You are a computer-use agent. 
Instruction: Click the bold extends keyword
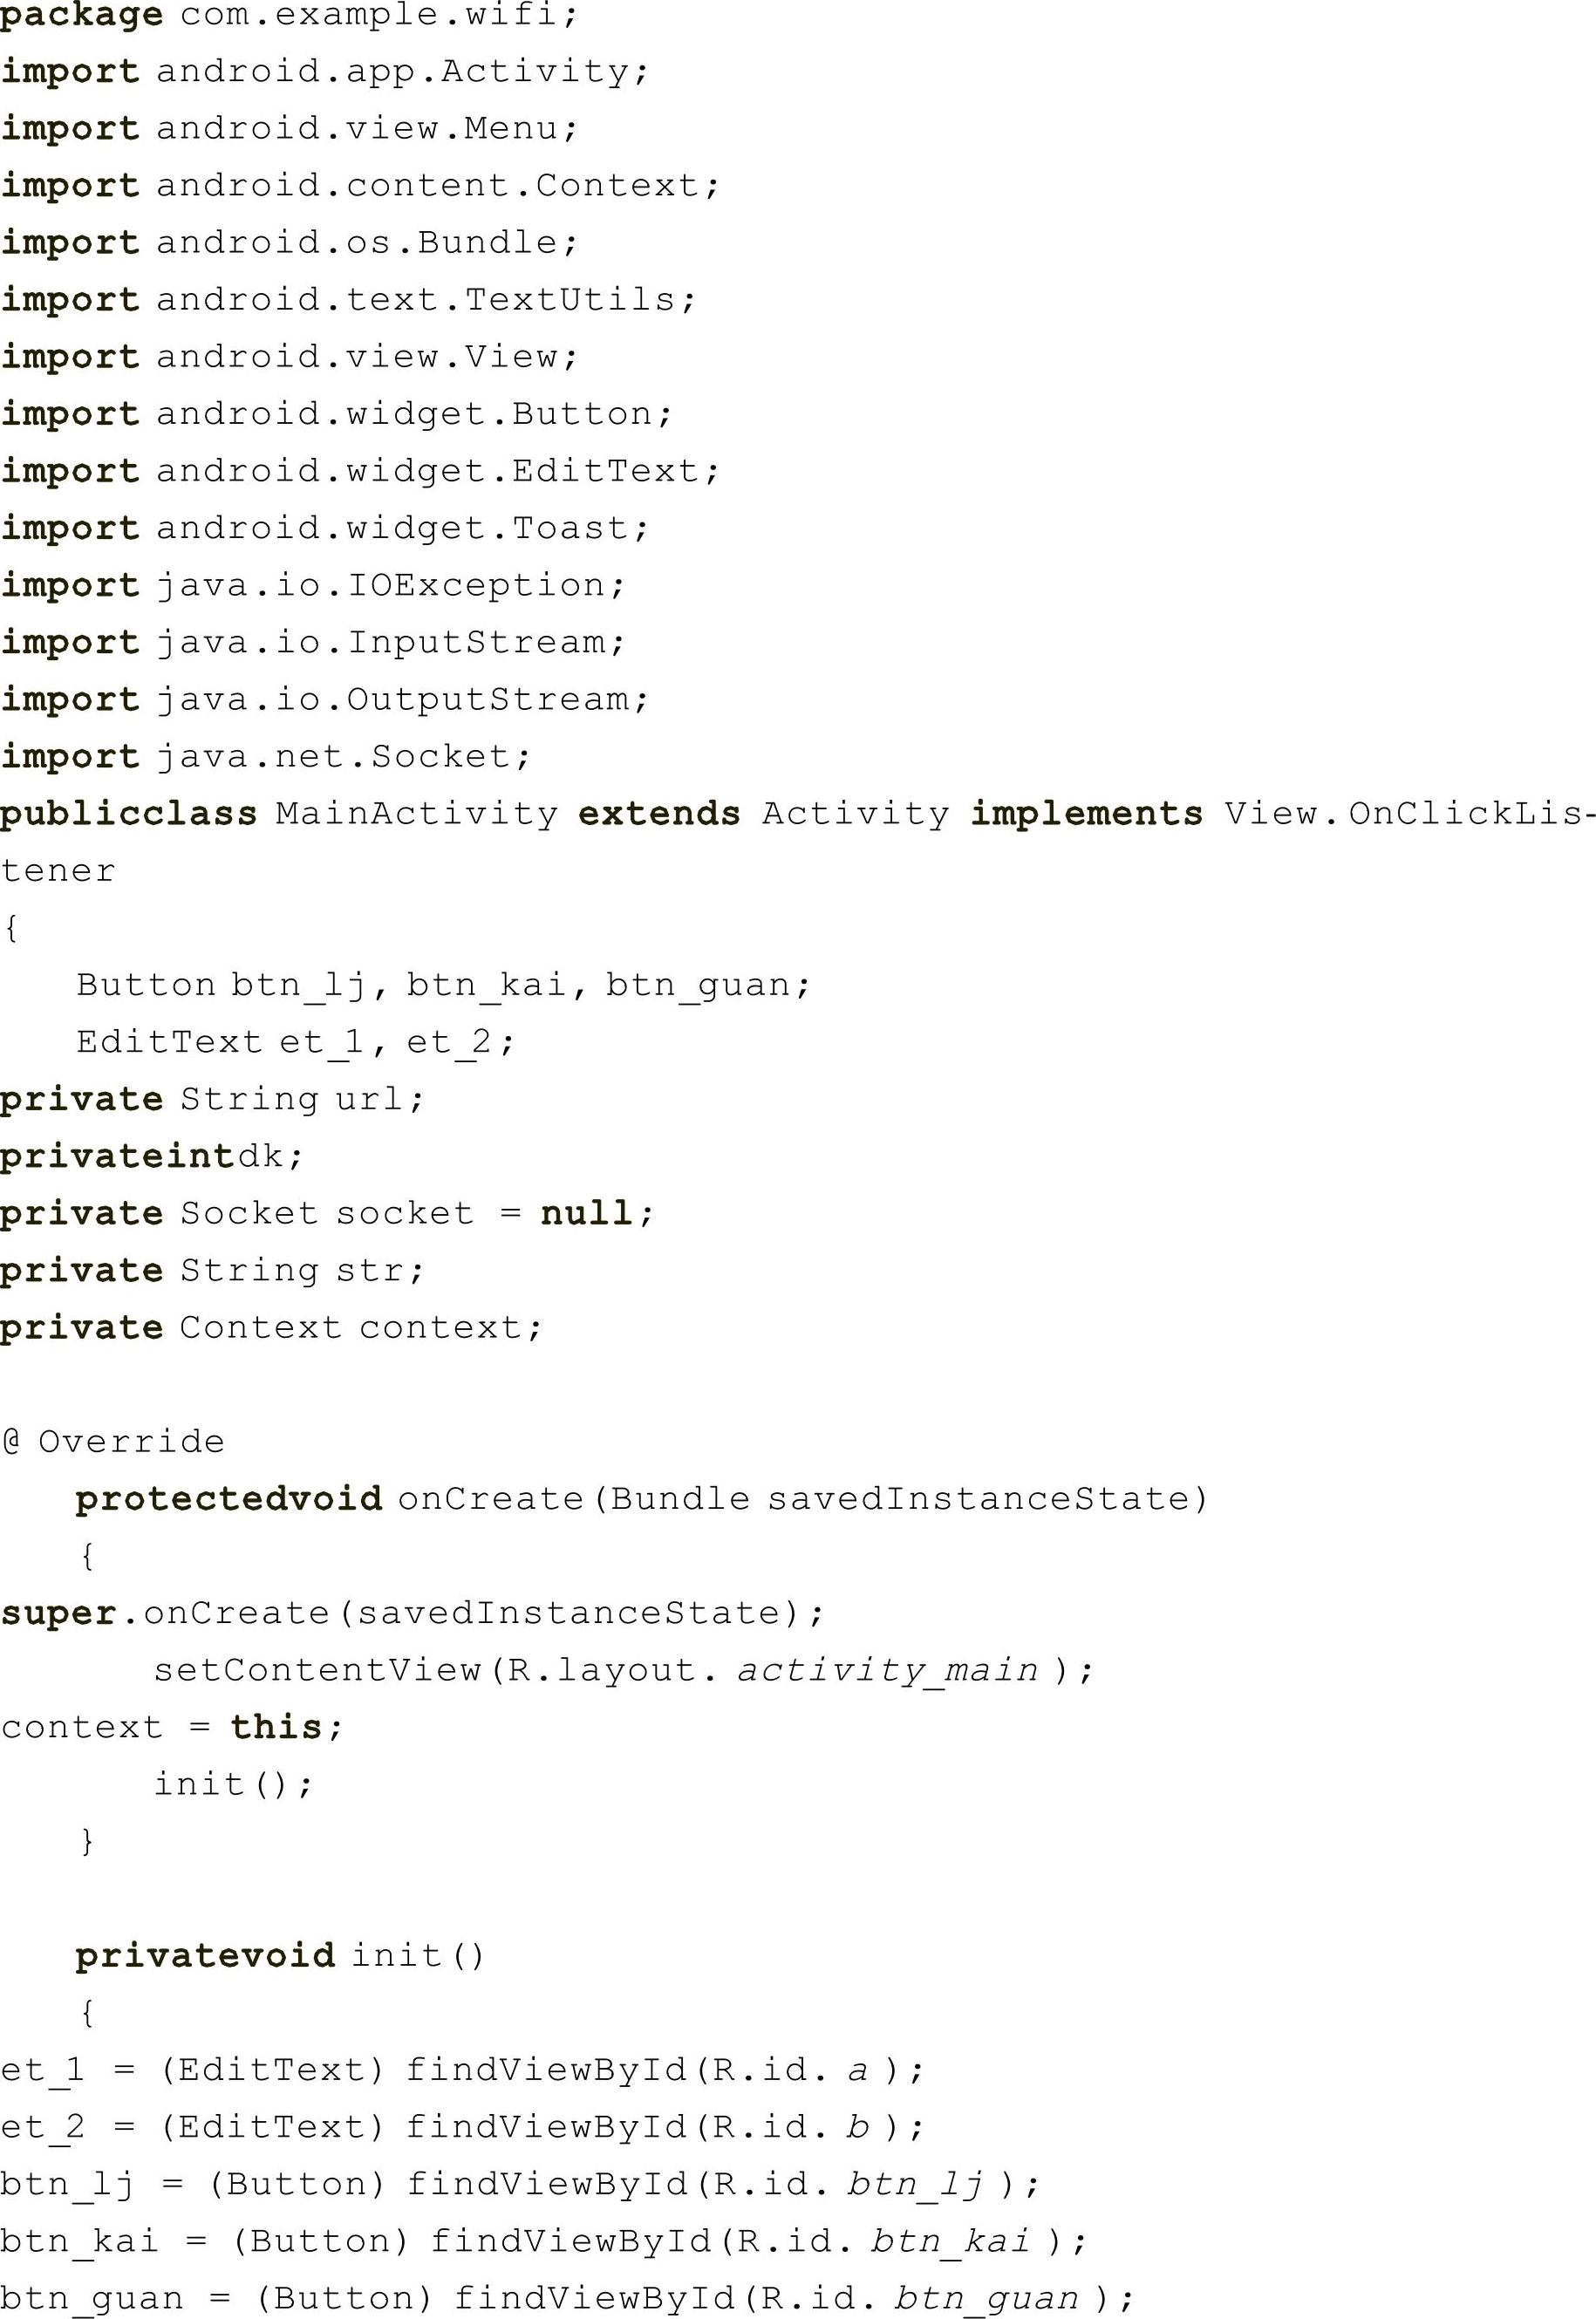pyautogui.click(x=659, y=814)
